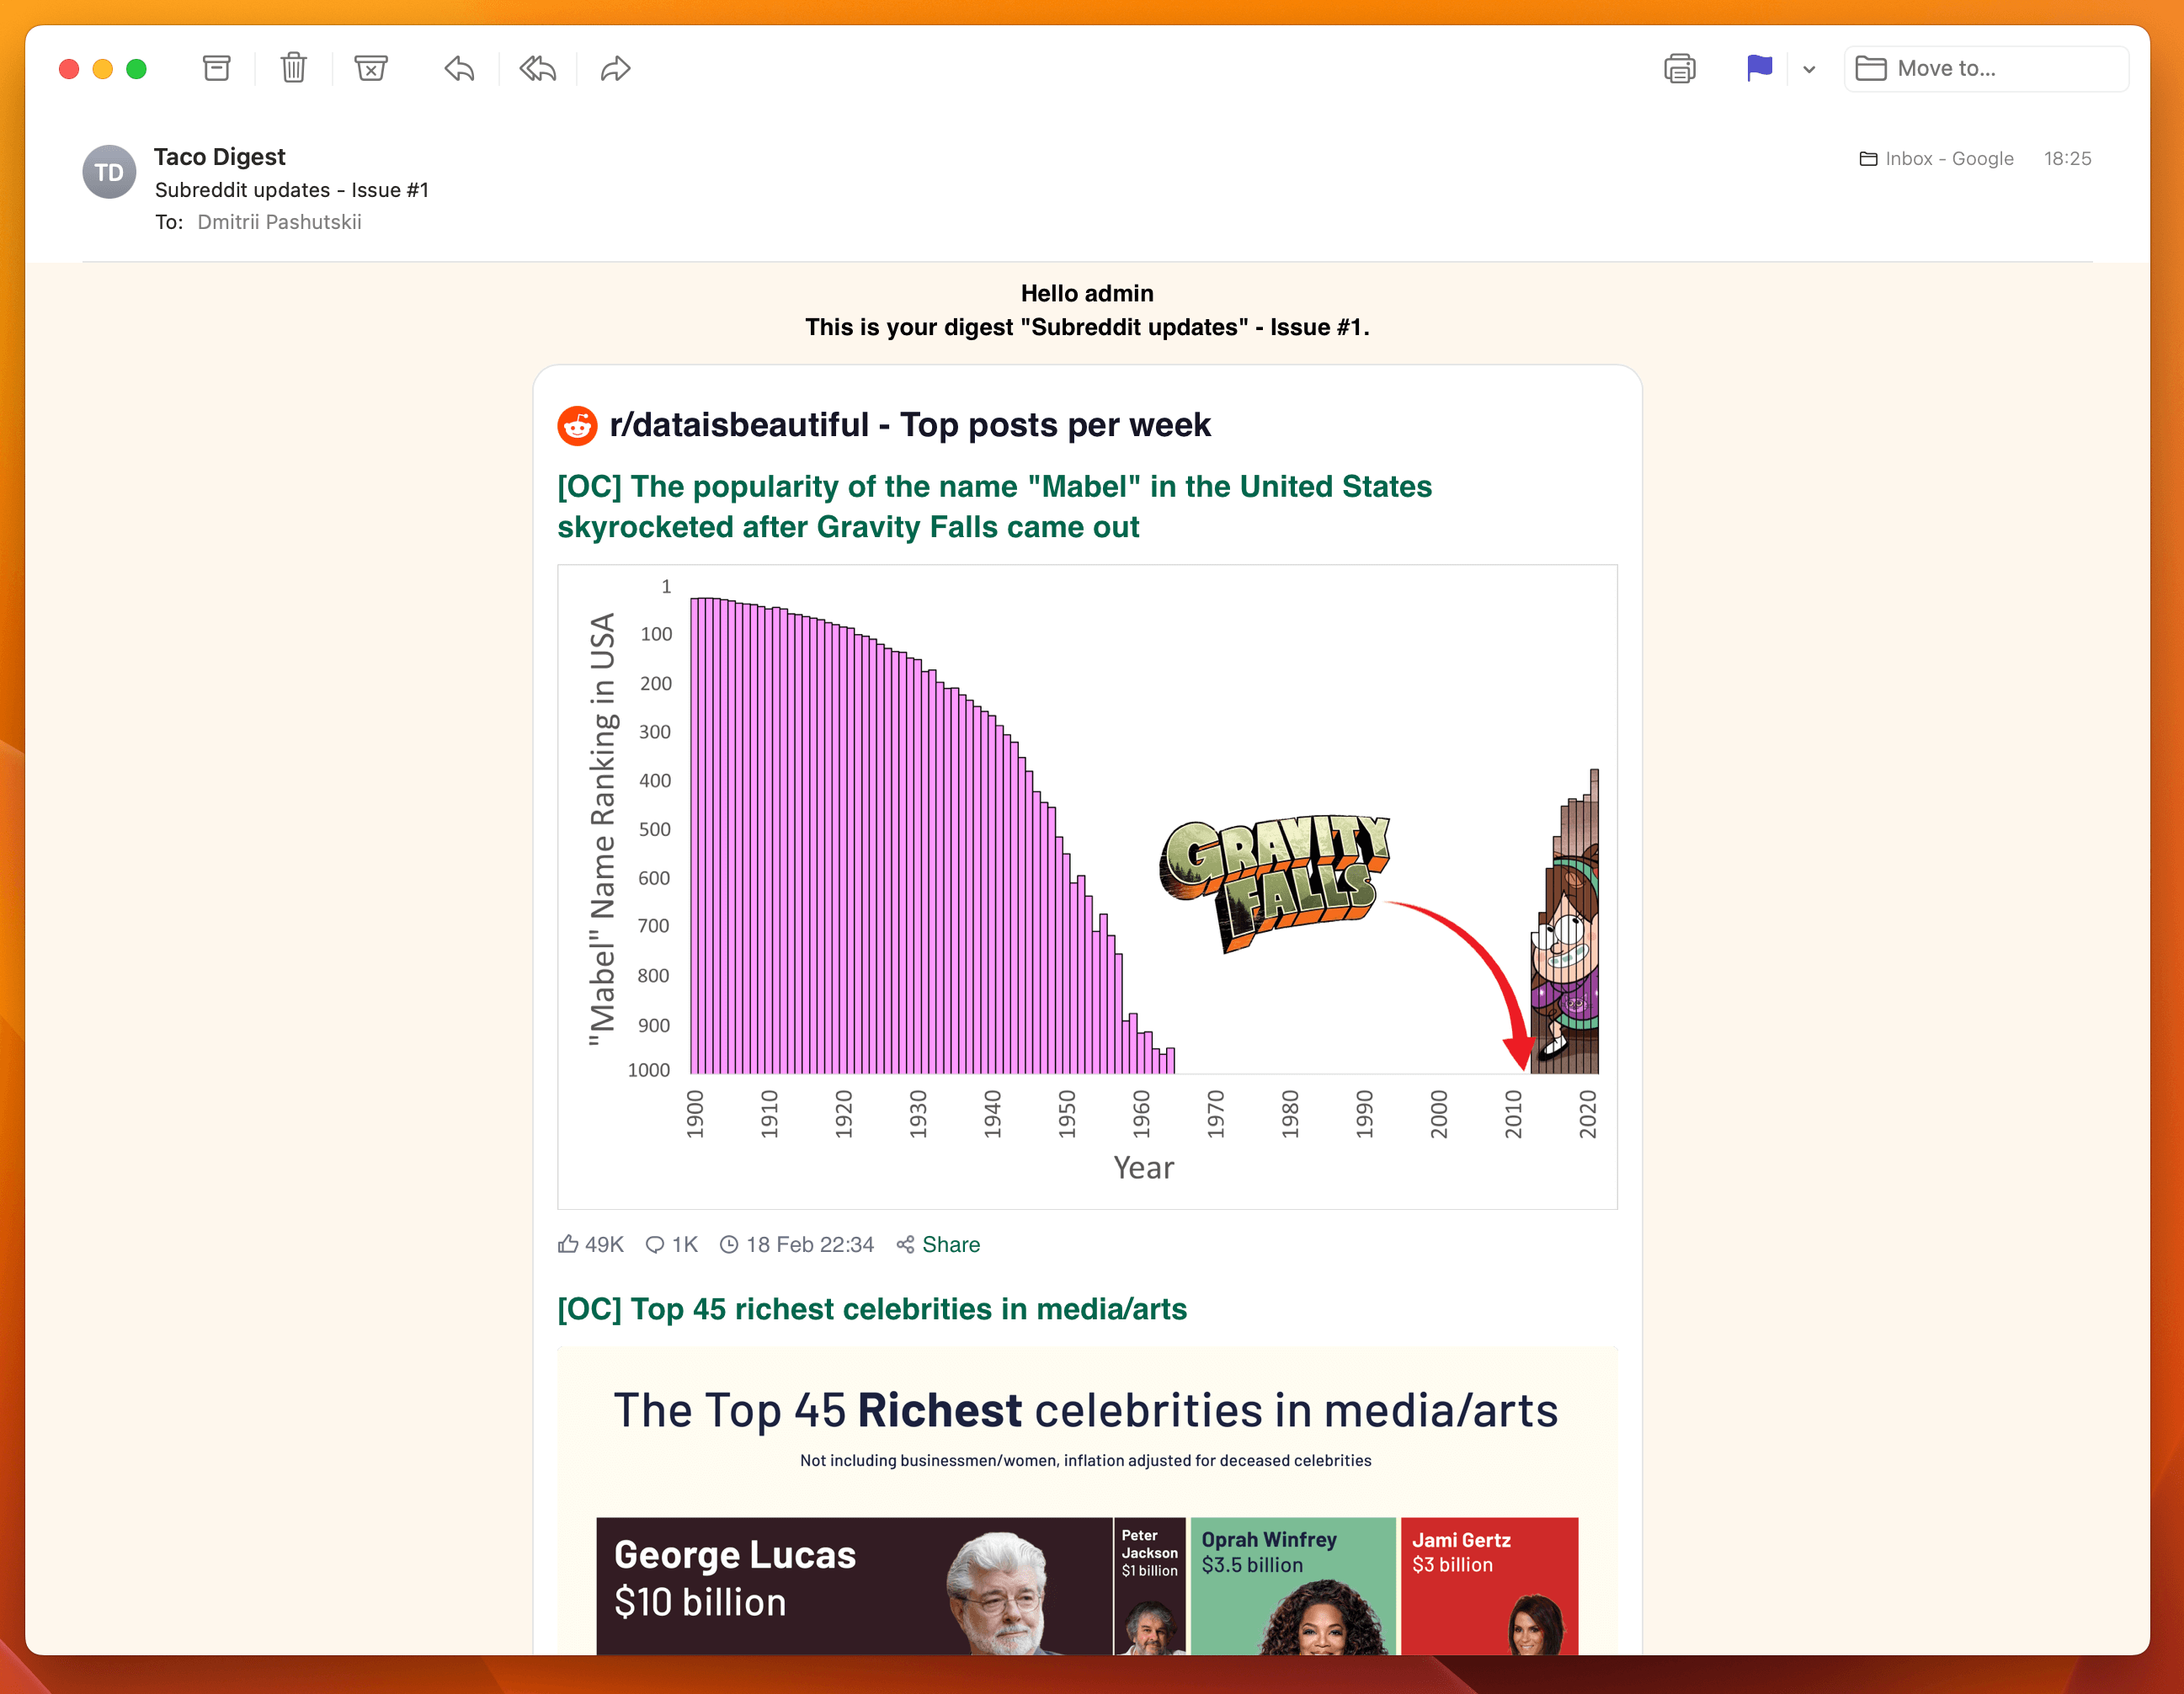The image size is (2184, 1694).
Task: Click the TD sender avatar
Action: (109, 172)
